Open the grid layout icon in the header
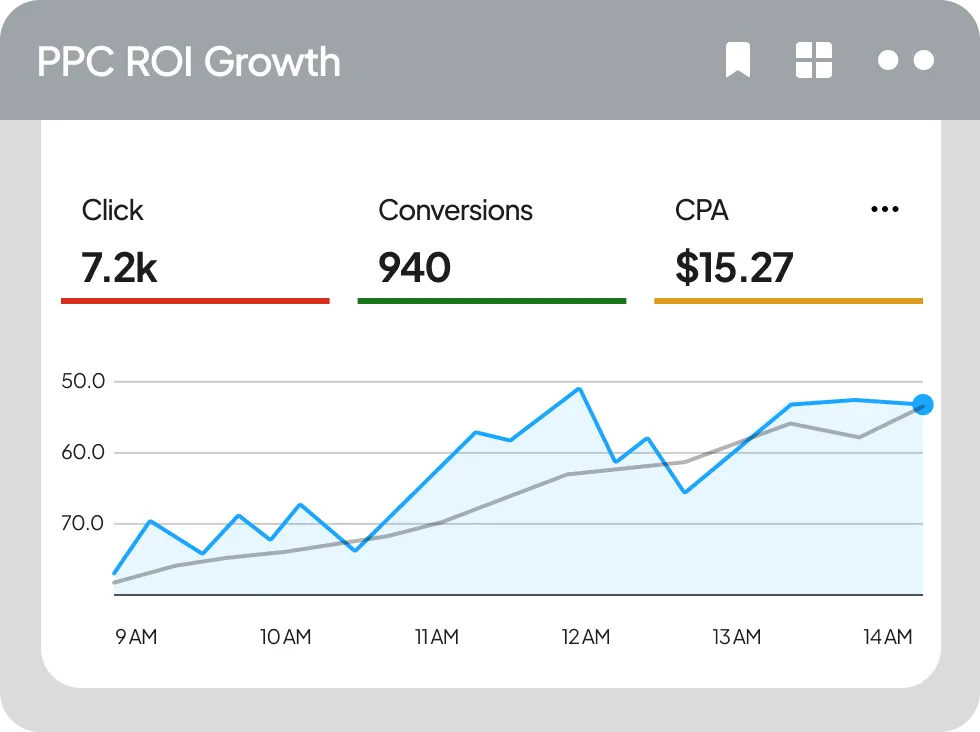This screenshot has width=980, height=732. pos(813,61)
